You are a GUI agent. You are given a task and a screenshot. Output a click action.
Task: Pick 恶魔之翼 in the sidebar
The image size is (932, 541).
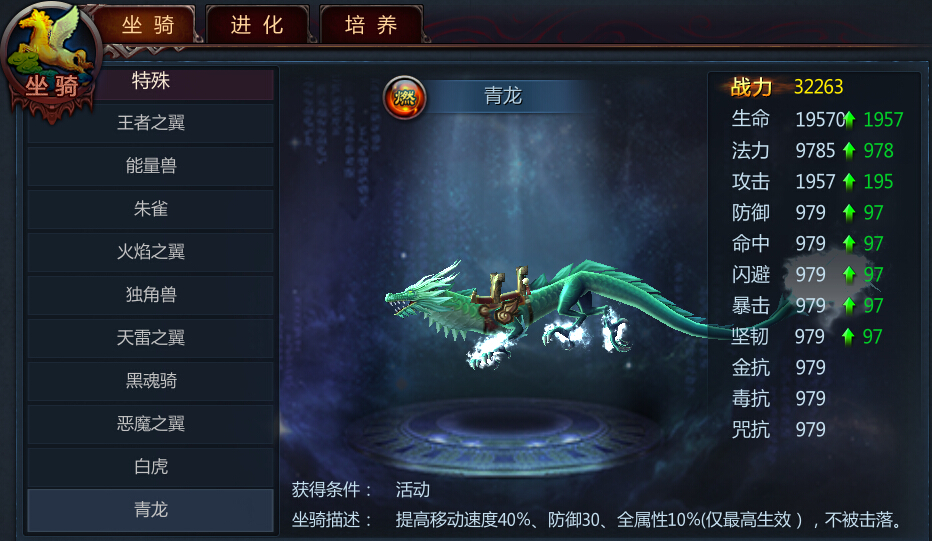(x=150, y=424)
